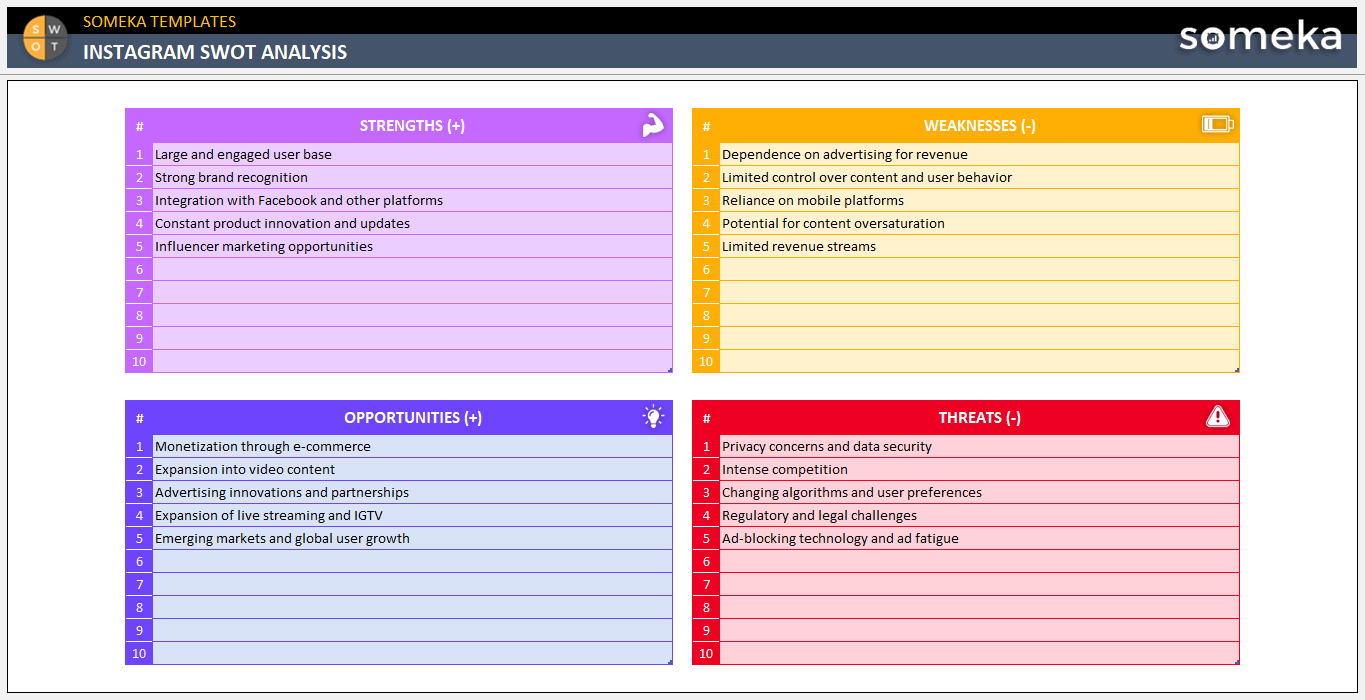The image size is (1365, 700).
Task: Select 'Integration with Facebook and other platforms' row
Action: click(x=412, y=201)
